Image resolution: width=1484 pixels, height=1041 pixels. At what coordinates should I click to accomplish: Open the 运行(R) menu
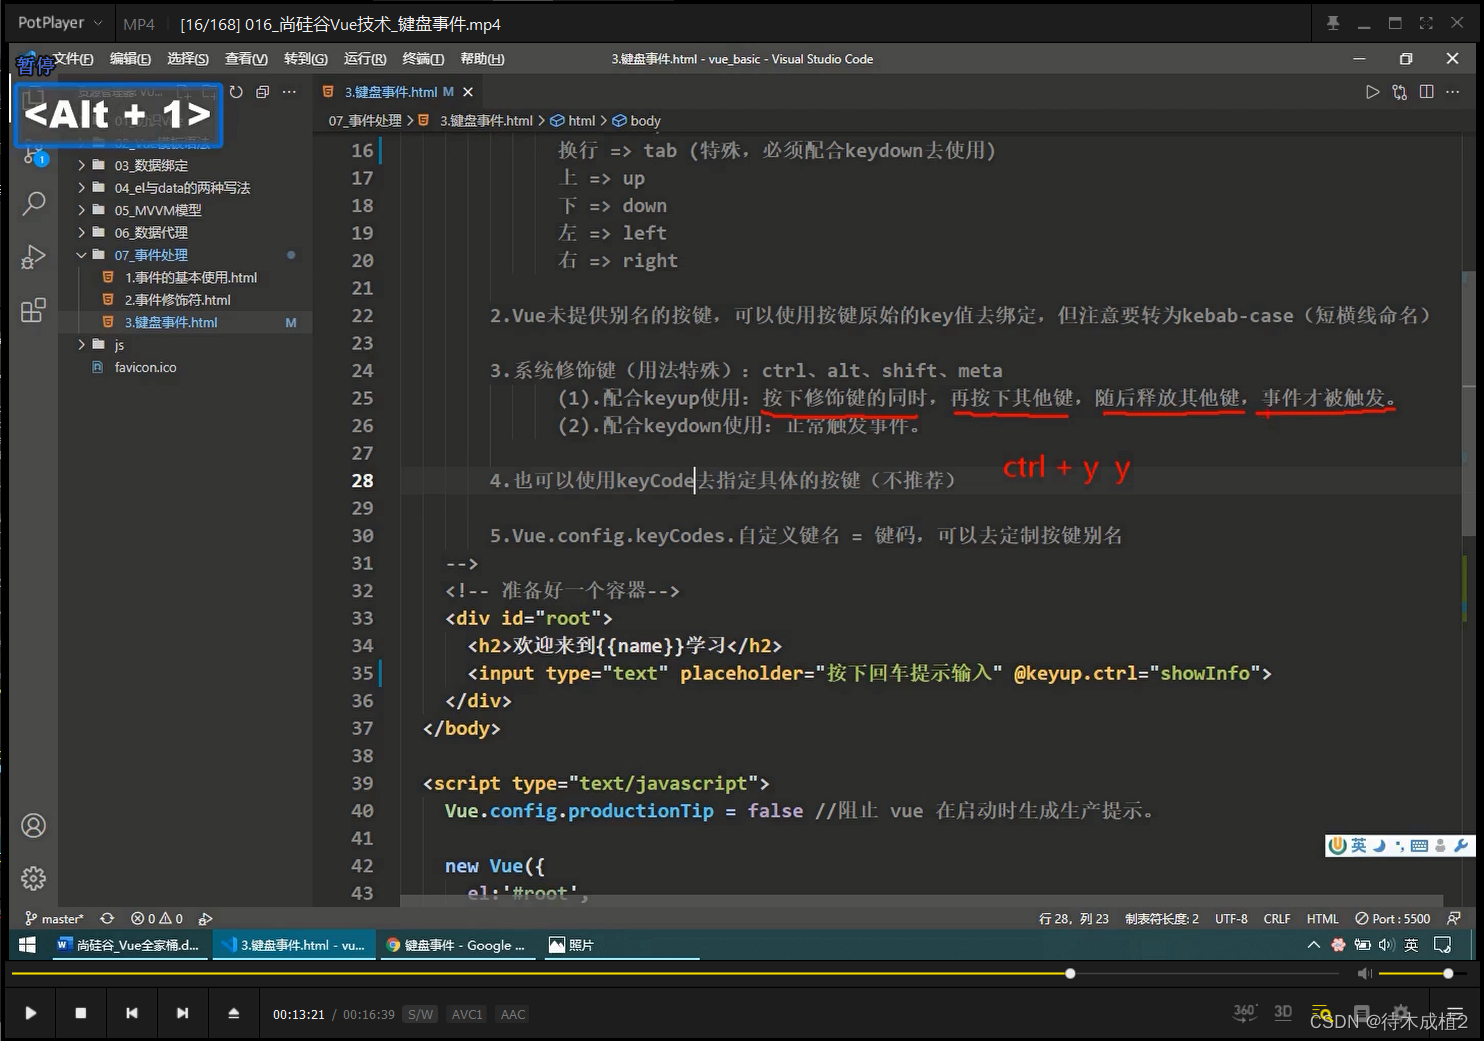[365, 59]
